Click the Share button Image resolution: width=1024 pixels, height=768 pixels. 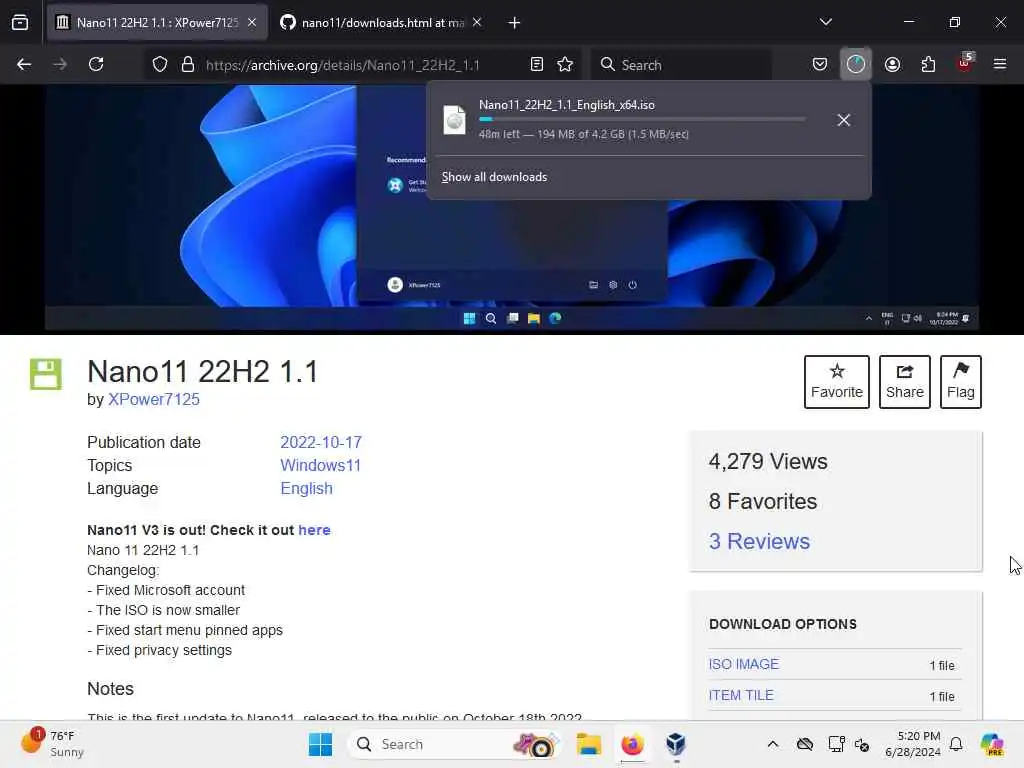(904, 382)
